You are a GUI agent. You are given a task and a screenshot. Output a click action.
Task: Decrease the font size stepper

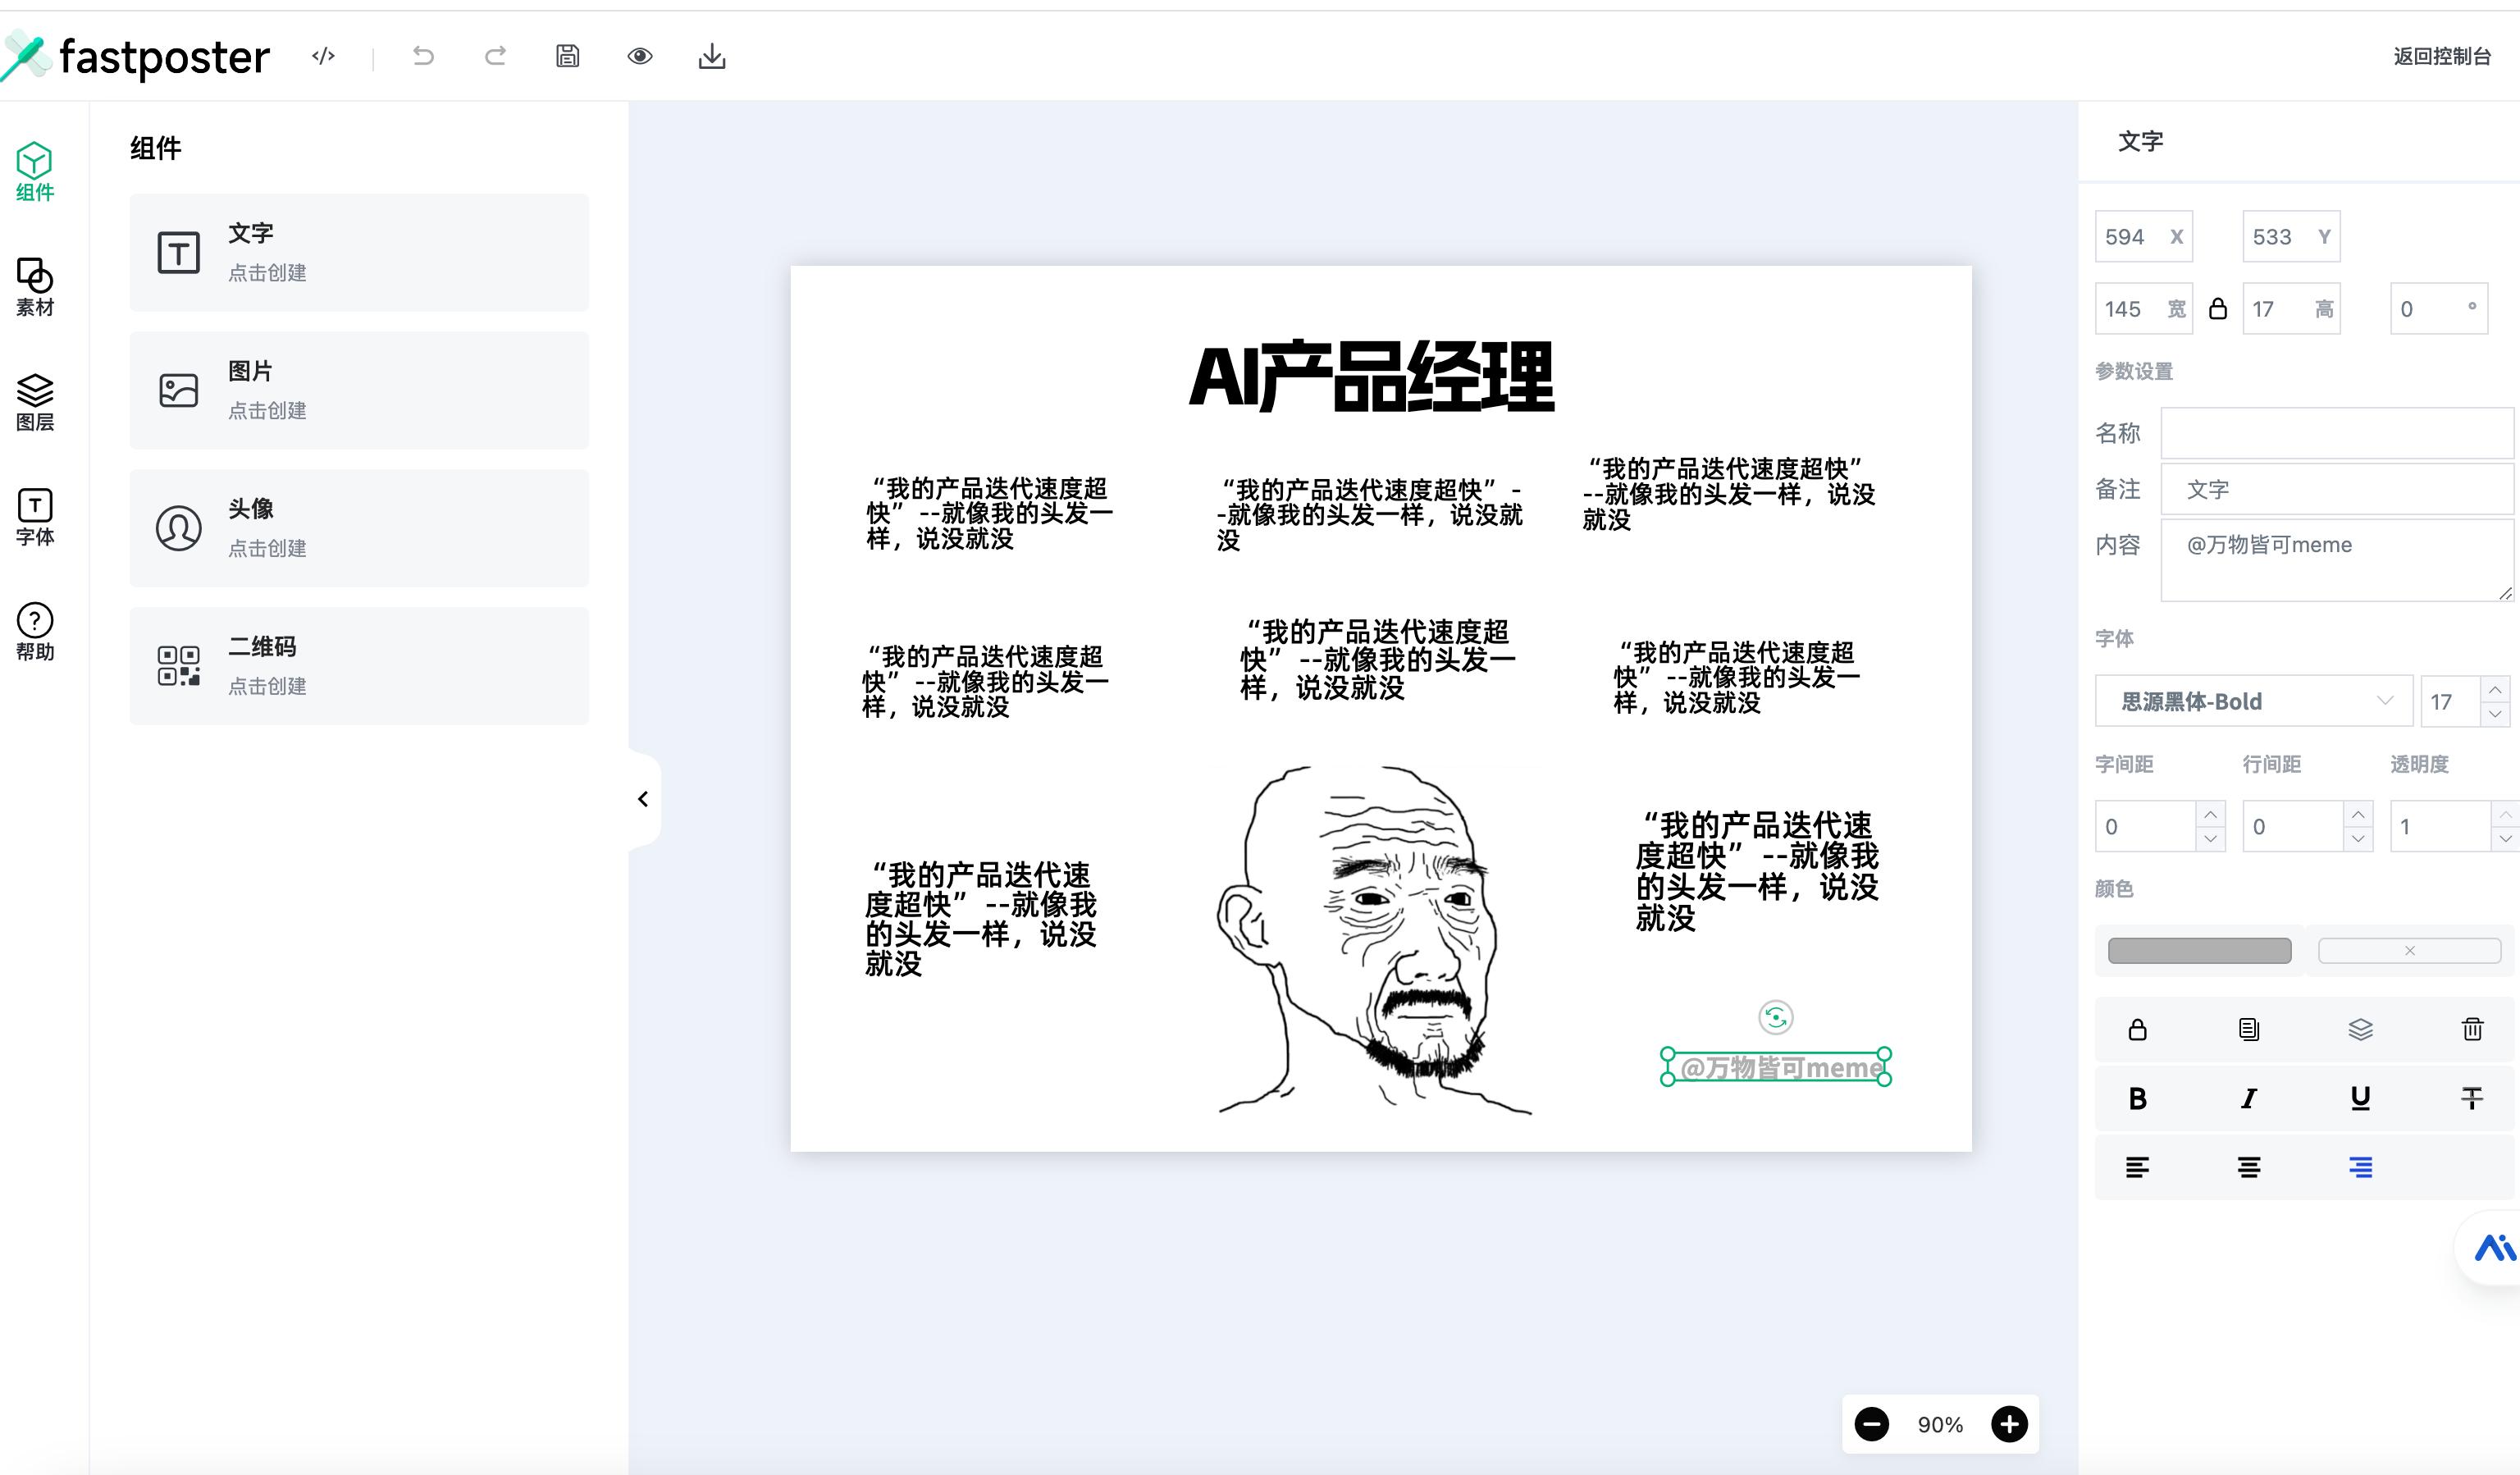click(x=2495, y=714)
